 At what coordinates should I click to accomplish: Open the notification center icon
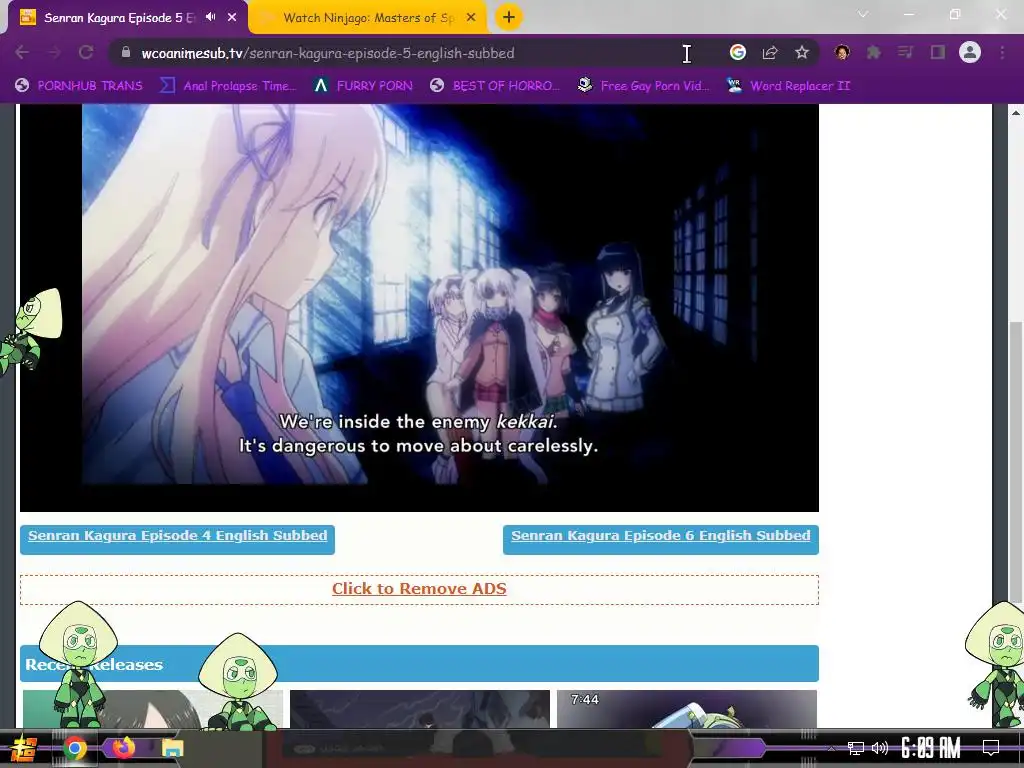pyautogui.click(x=991, y=748)
